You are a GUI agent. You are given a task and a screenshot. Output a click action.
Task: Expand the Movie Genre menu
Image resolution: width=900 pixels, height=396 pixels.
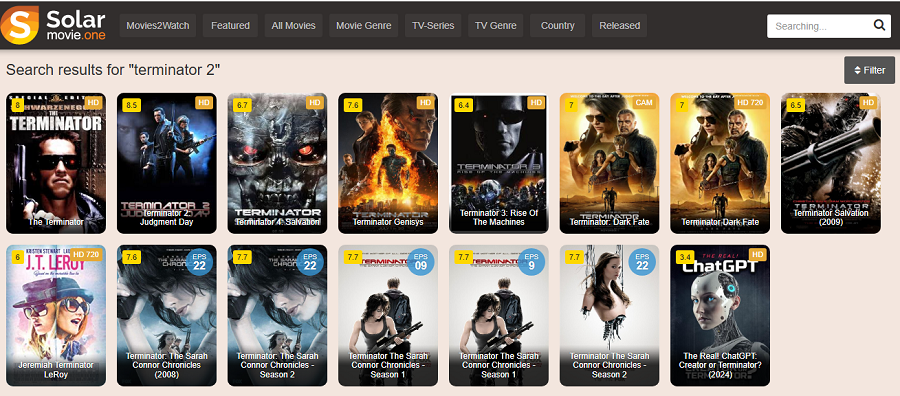(x=364, y=26)
